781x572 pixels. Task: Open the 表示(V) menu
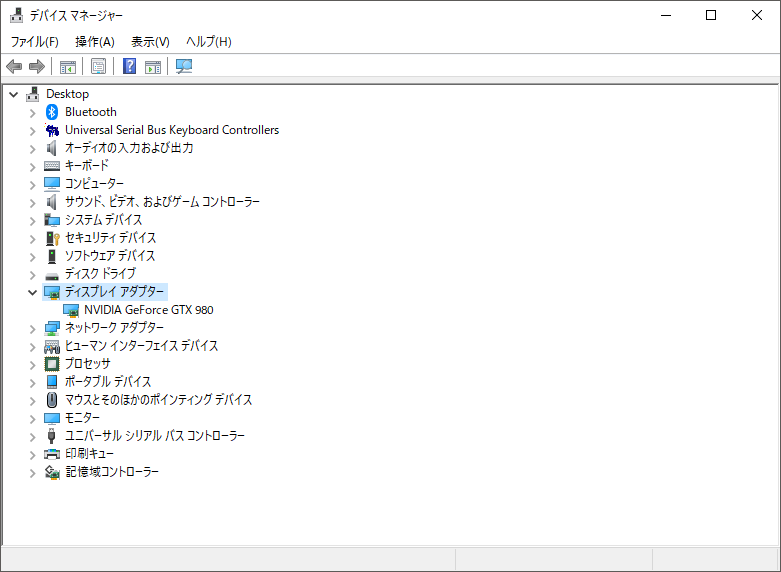coord(150,42)
